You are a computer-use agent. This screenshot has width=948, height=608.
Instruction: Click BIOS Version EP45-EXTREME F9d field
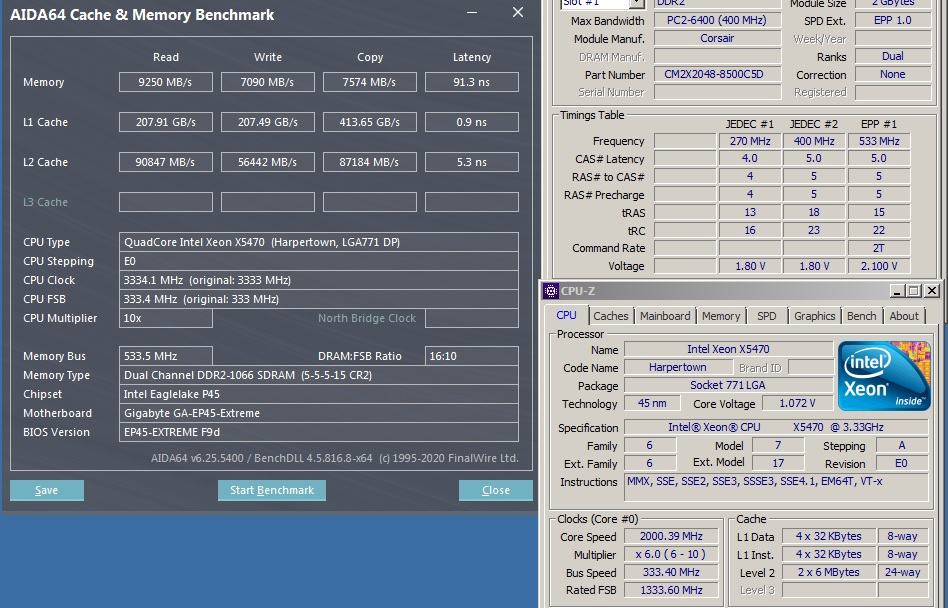[x=319, y=432]
